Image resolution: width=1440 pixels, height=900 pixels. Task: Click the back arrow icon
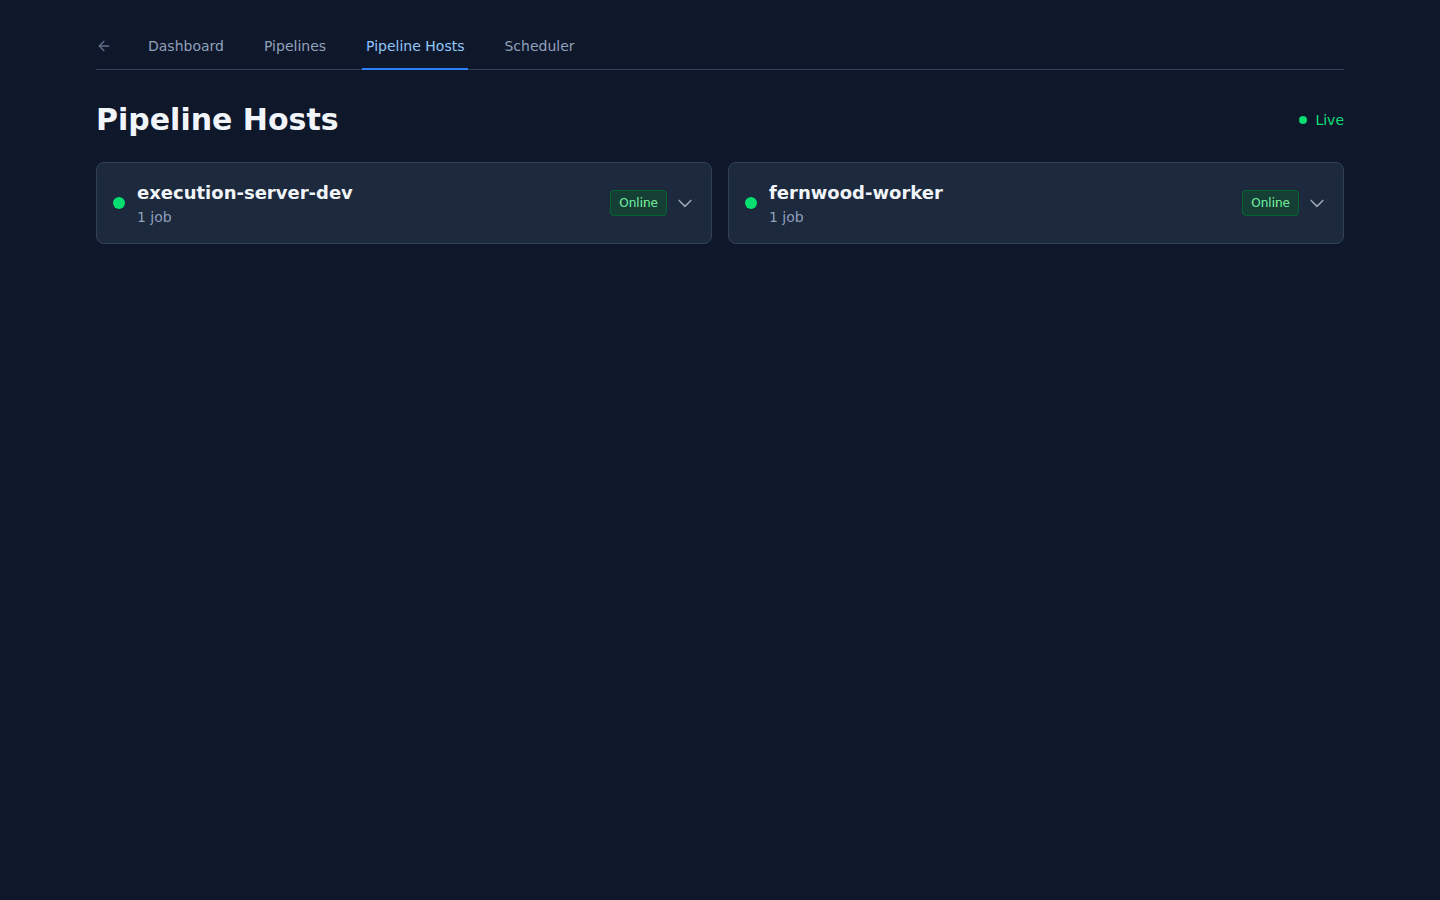click(x=104, y=46)
